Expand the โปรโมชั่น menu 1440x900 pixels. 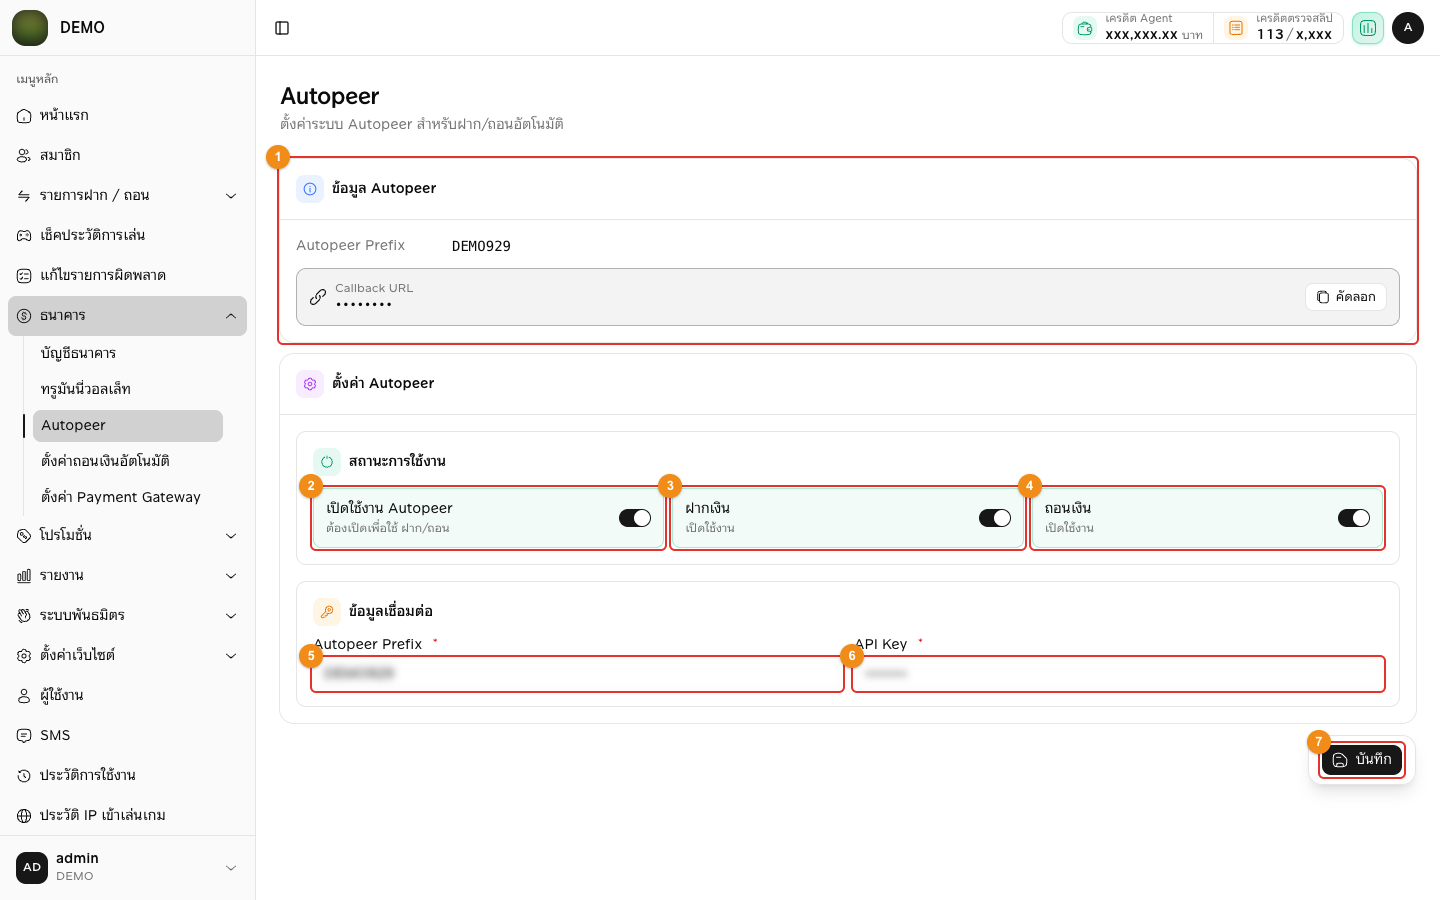click(x=127, y=536)
